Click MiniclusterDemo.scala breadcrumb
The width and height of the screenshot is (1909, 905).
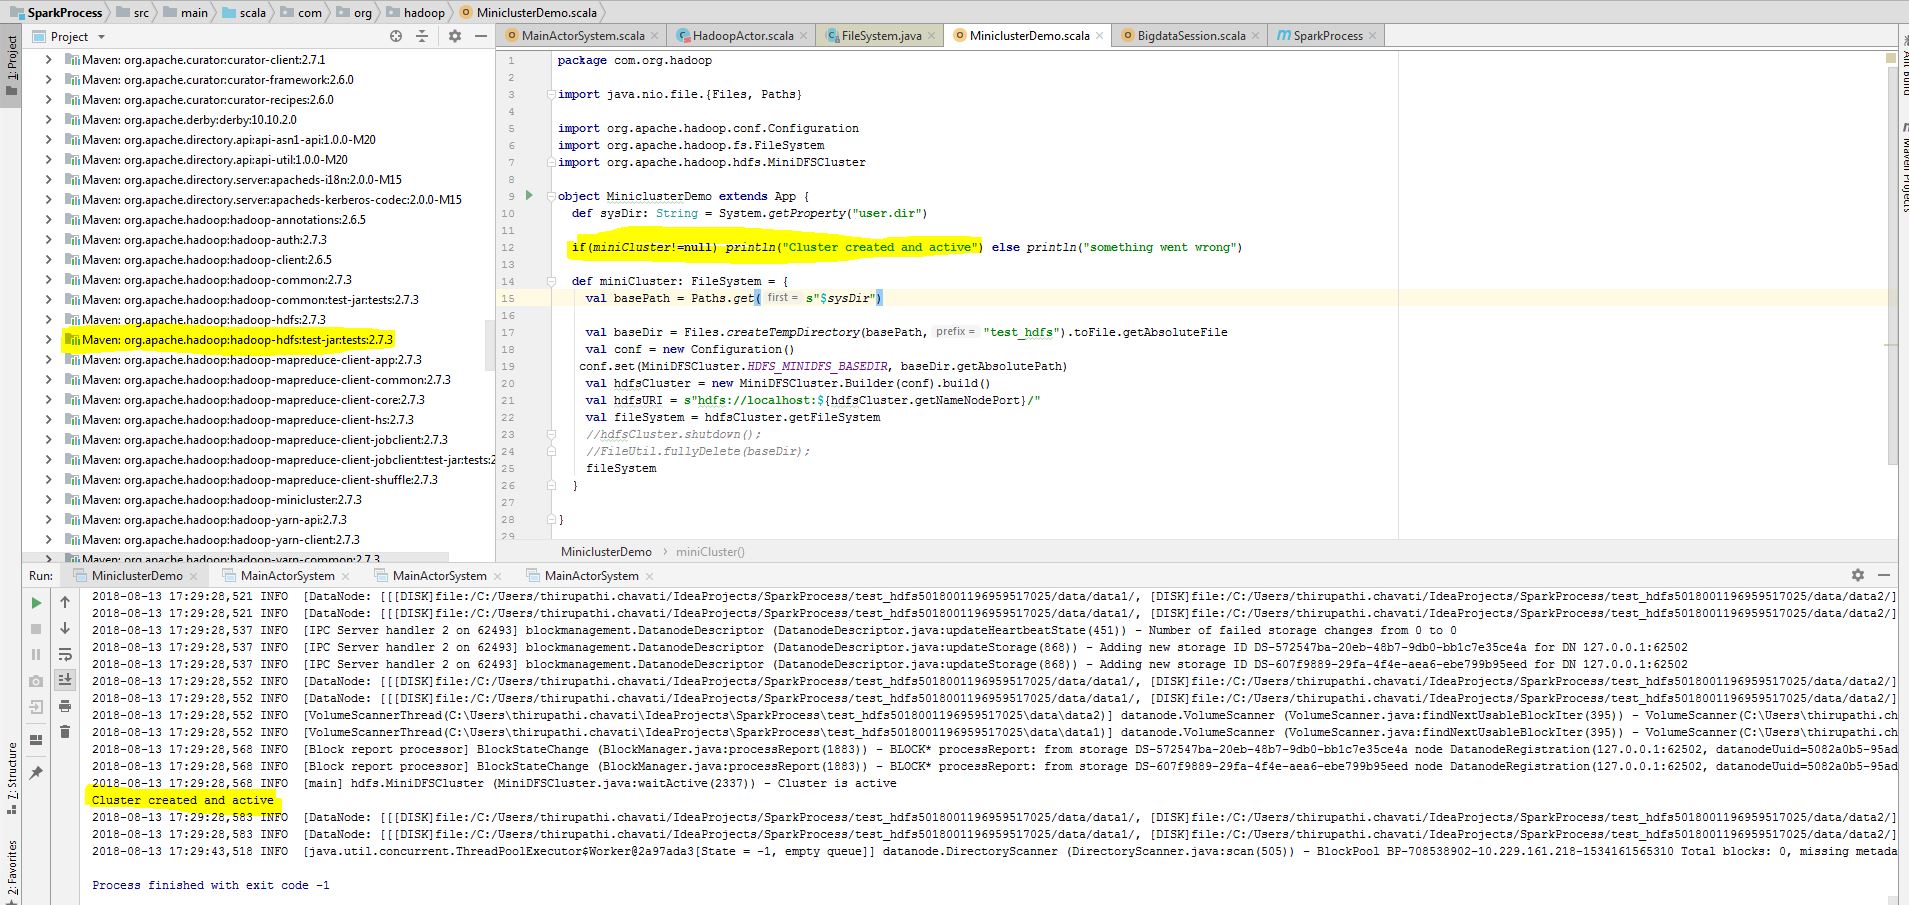pyautogui.click(x=528, y=12)
